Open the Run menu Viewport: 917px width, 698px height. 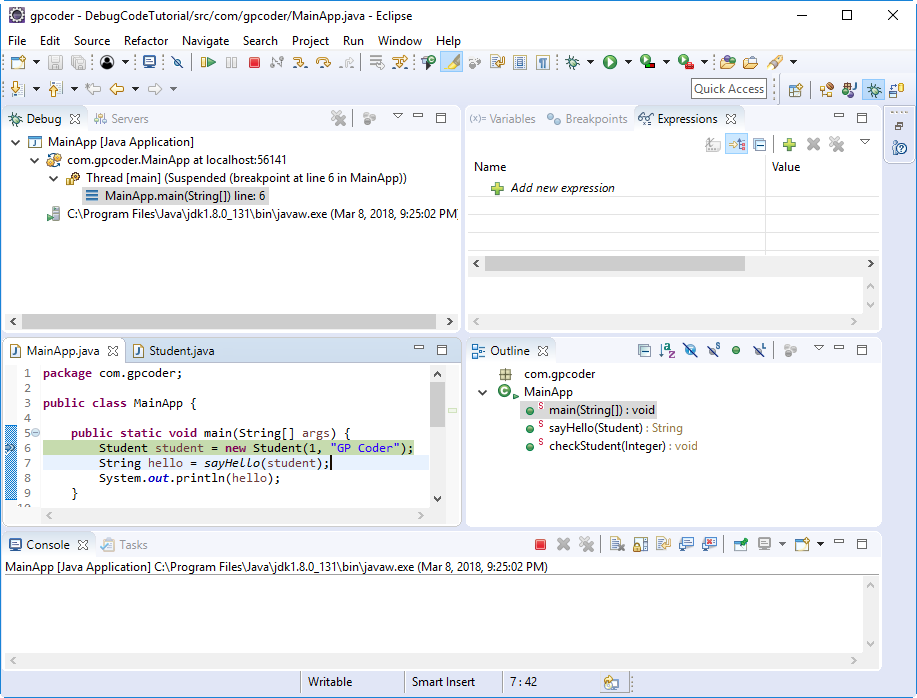point(353,41)
